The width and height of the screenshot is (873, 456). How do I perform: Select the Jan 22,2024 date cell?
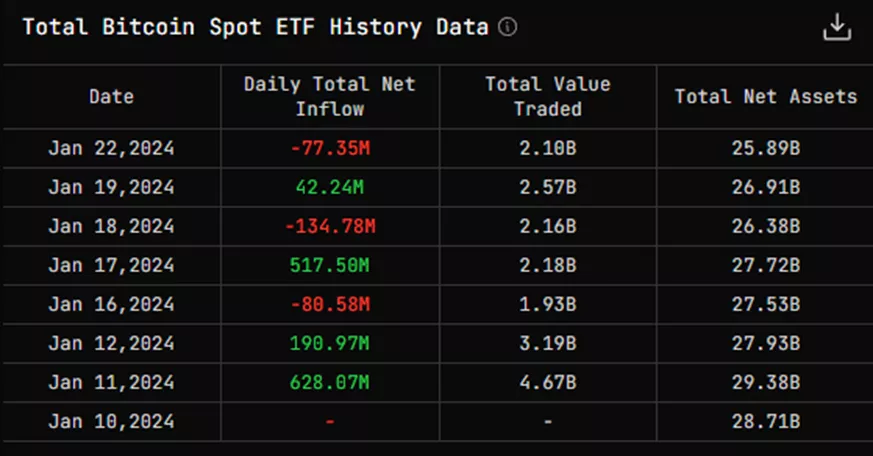pos(111,149)
